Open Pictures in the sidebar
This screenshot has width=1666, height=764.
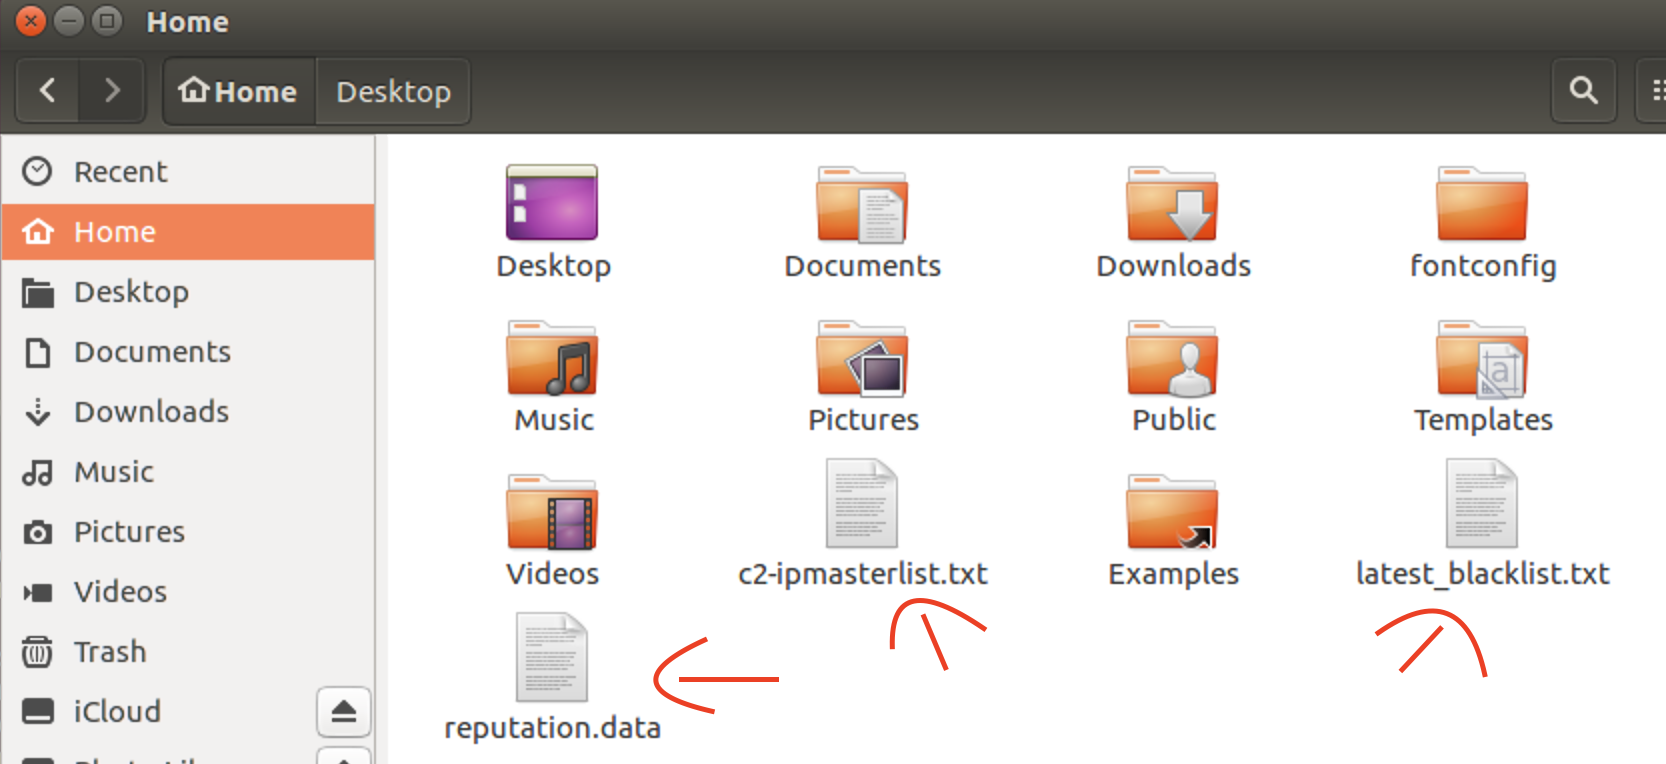tap(129, 532)
